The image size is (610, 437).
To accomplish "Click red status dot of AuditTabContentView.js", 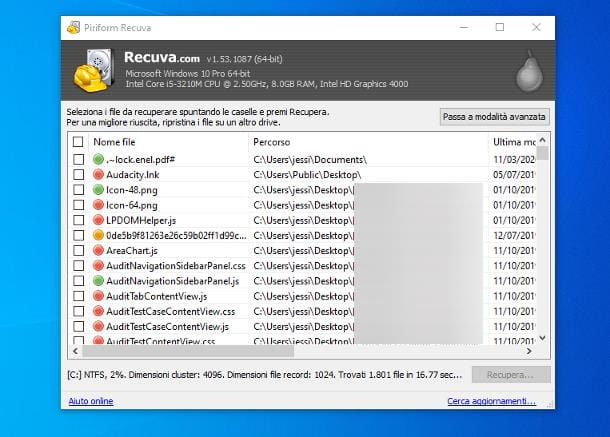I will coord(98,296).
